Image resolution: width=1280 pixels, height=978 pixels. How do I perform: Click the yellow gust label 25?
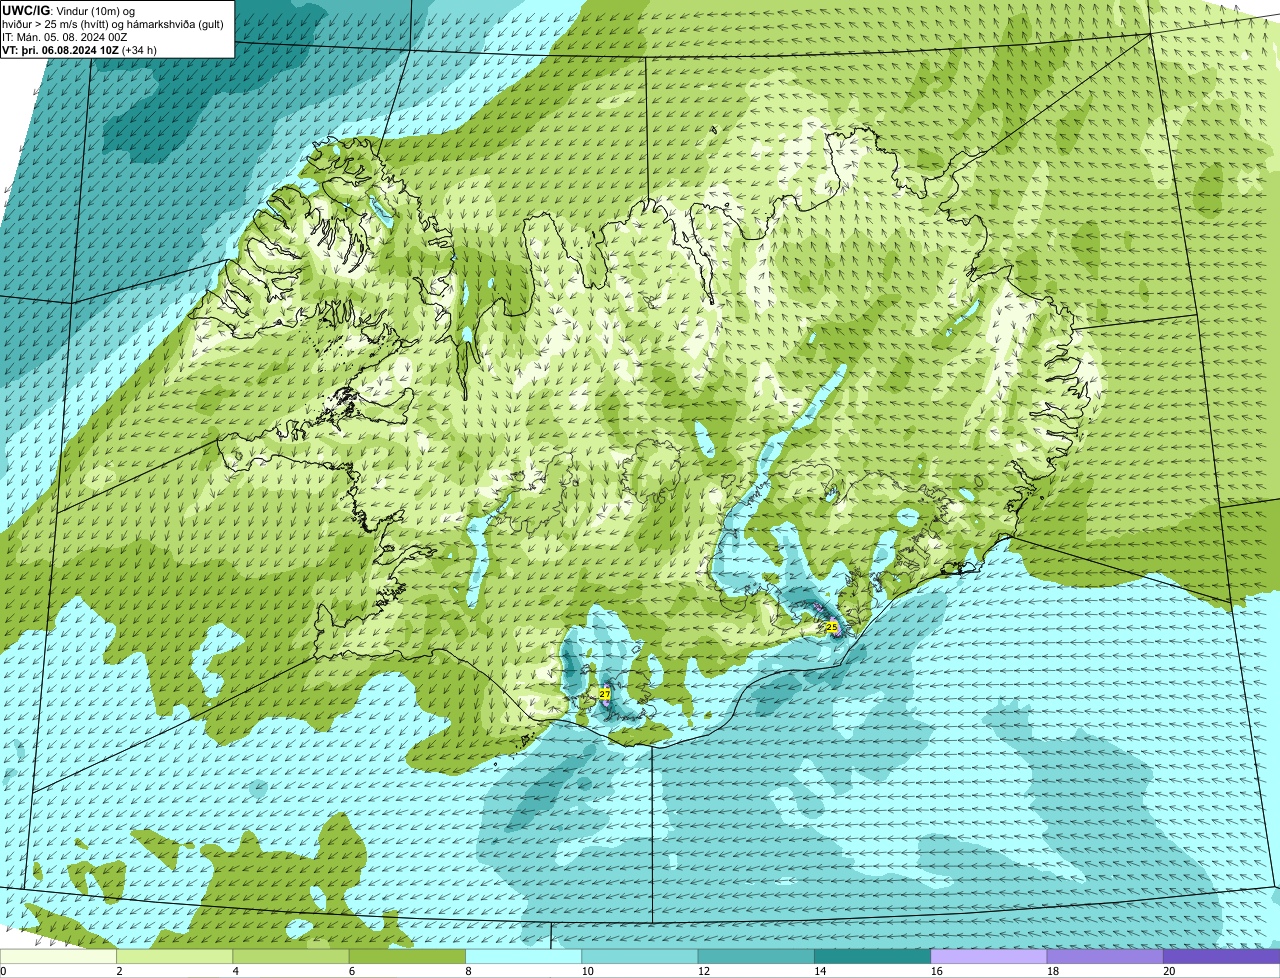pyautogui.click(x=832, y=627)
